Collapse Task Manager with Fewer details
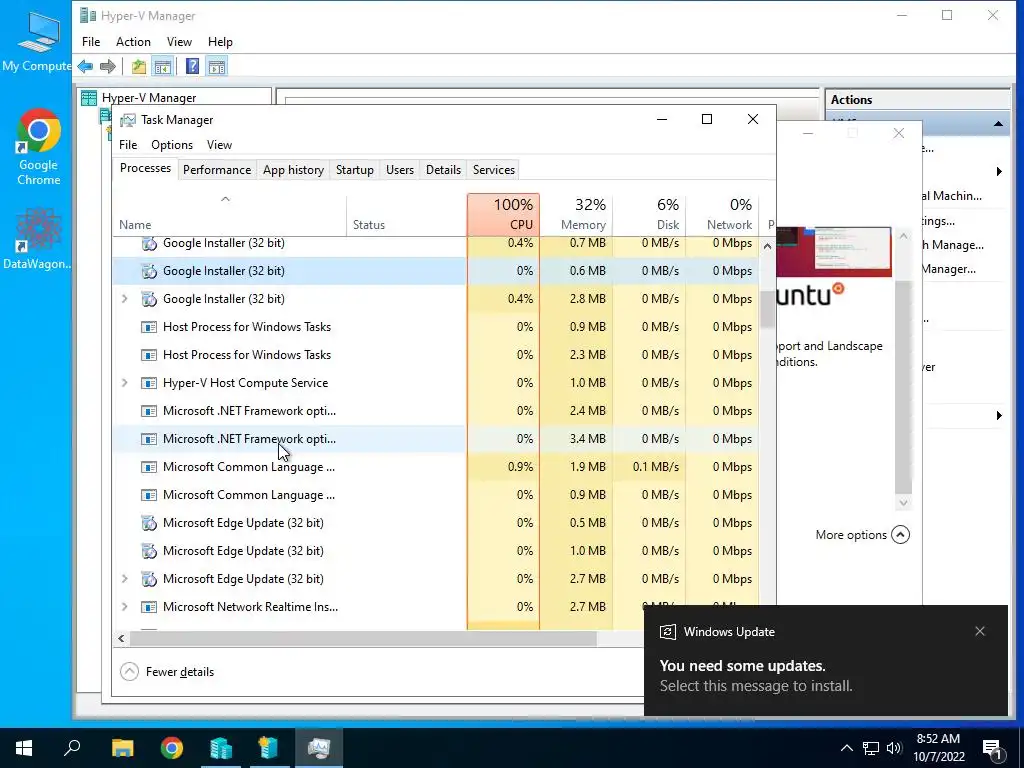This screenshot has height=768, width=1024. pyautogui.click(x=167, y=671)
